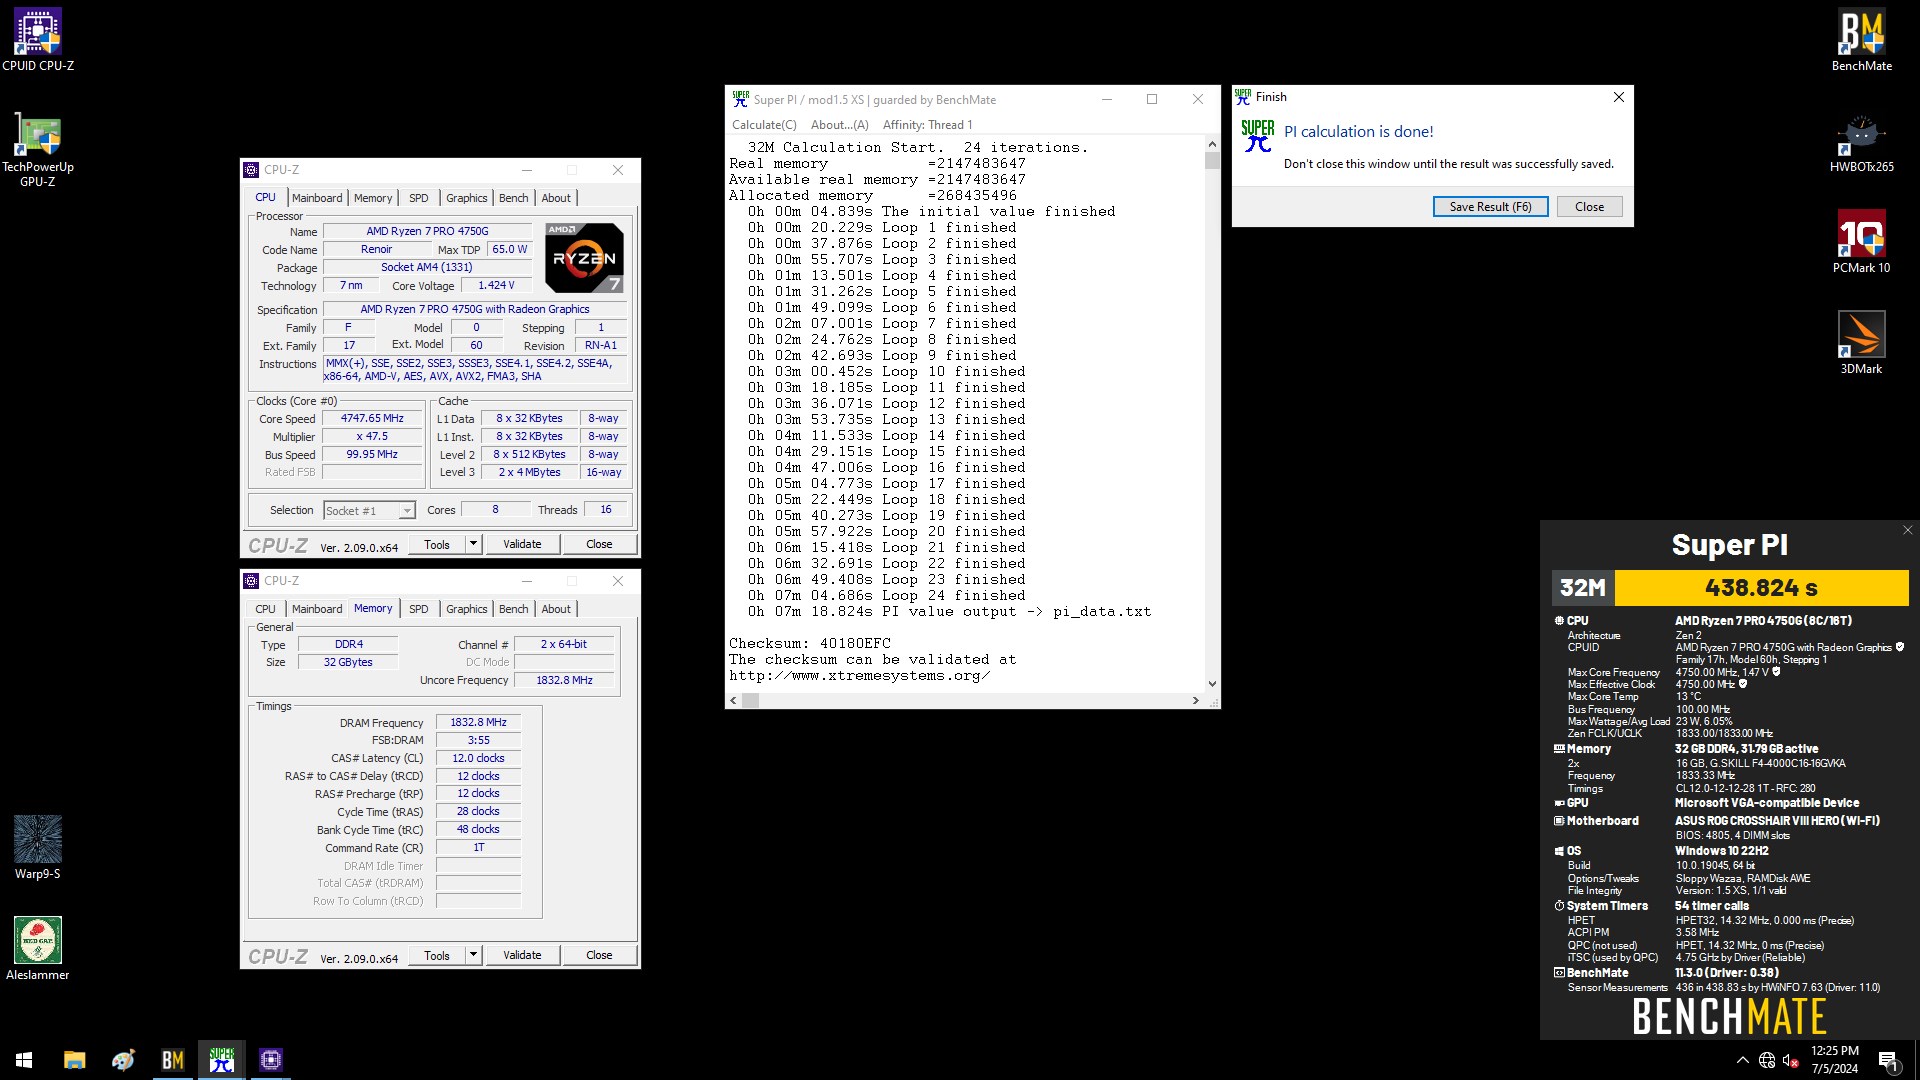Launch PCMark 10 from desktop
Image resolution: width=1920 pixels, height=1080 pixels.
(x=1861, y=242)
